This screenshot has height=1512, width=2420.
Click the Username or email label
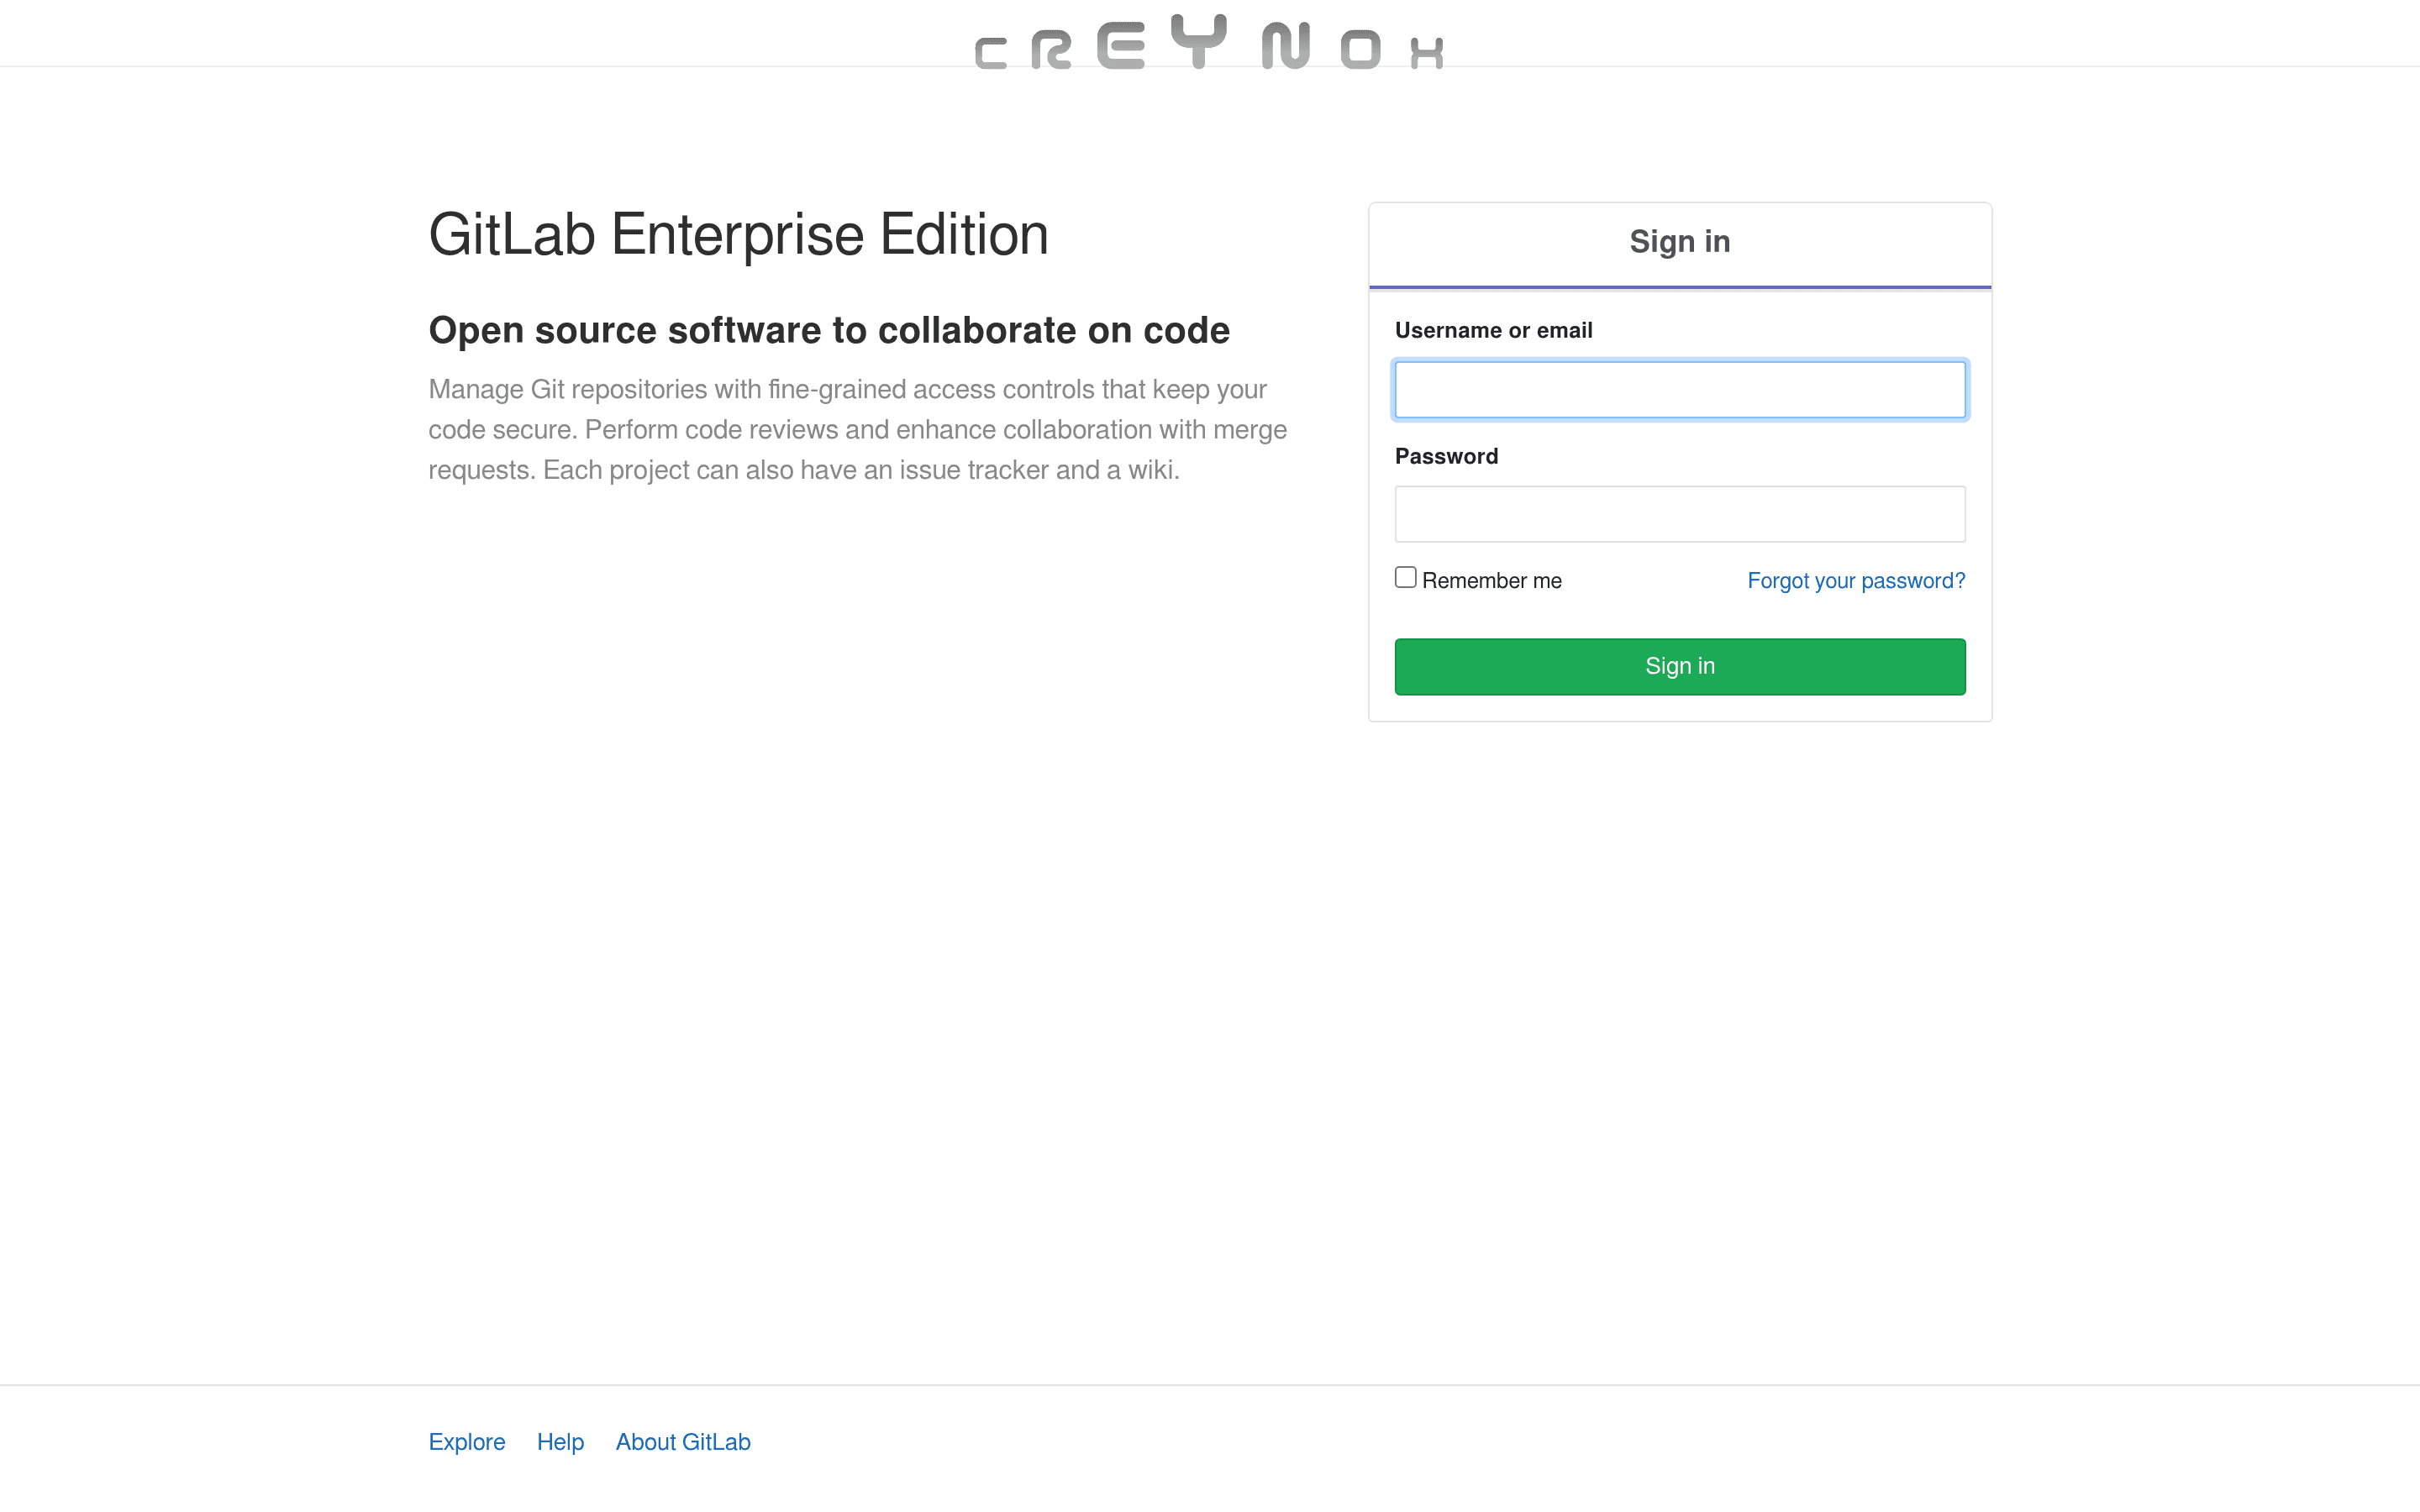1494,330
